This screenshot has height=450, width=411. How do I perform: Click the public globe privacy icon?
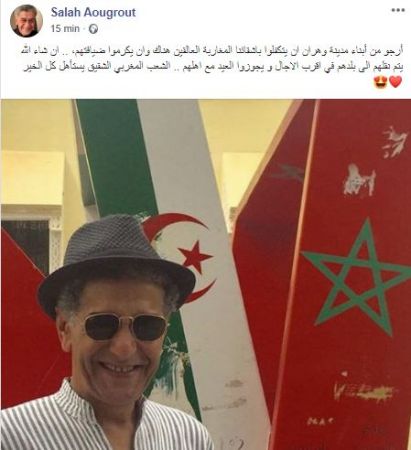tap(93, 29)
